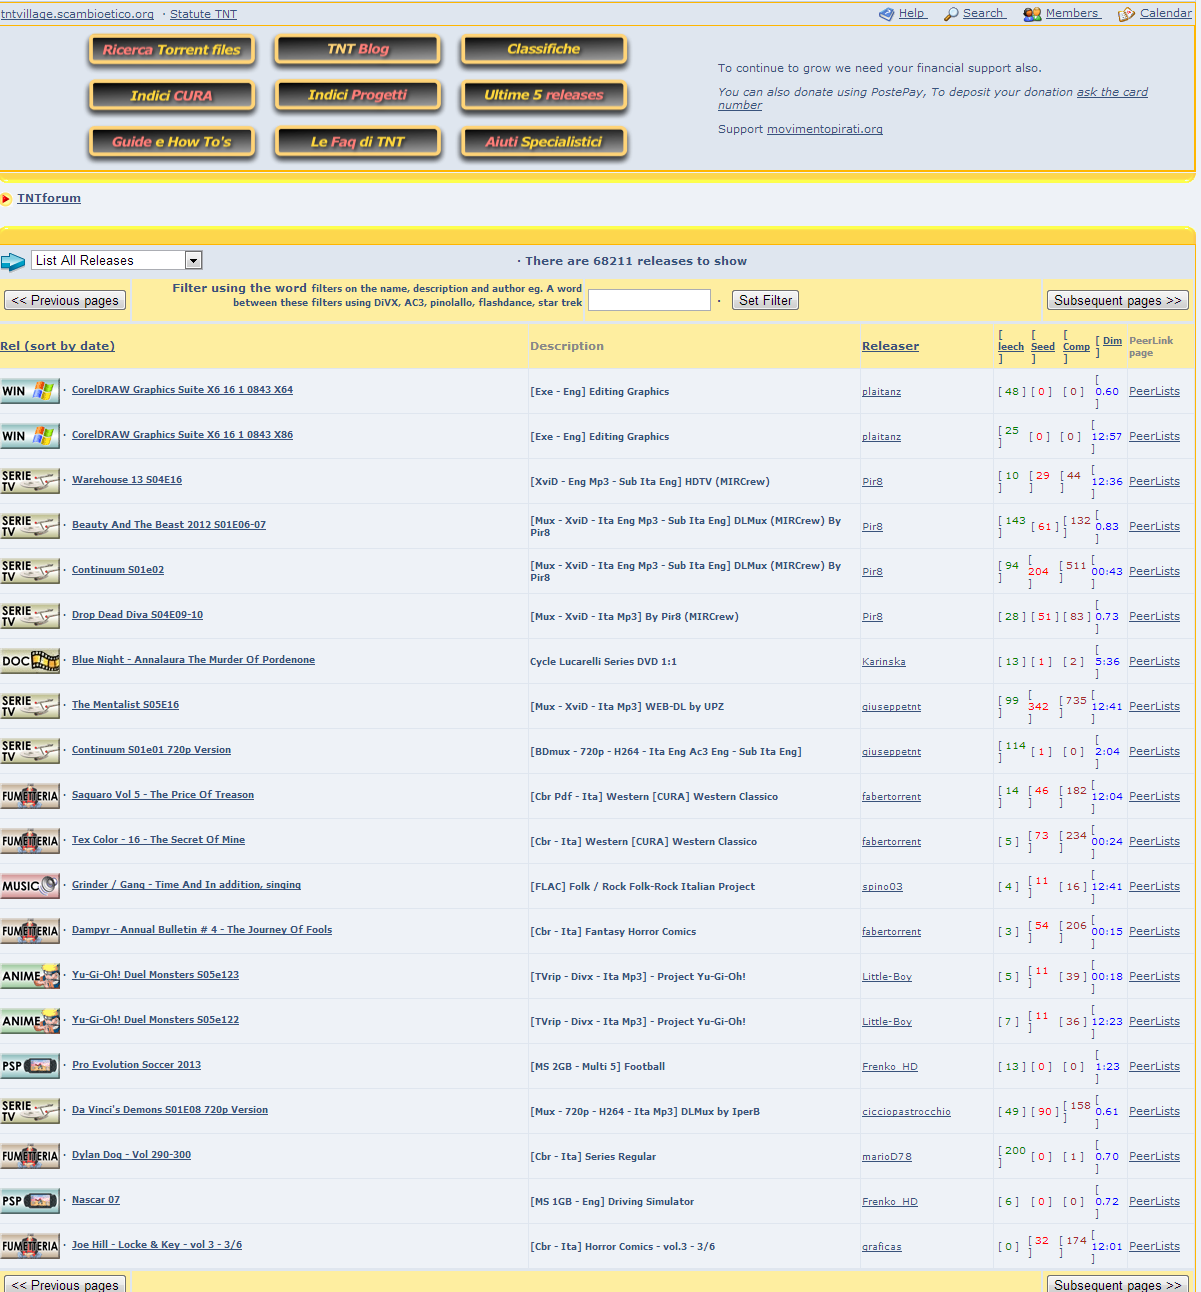
Task: Click ANIME icon beside Yu-Gi-Oh S05e123
Action: 30,976
